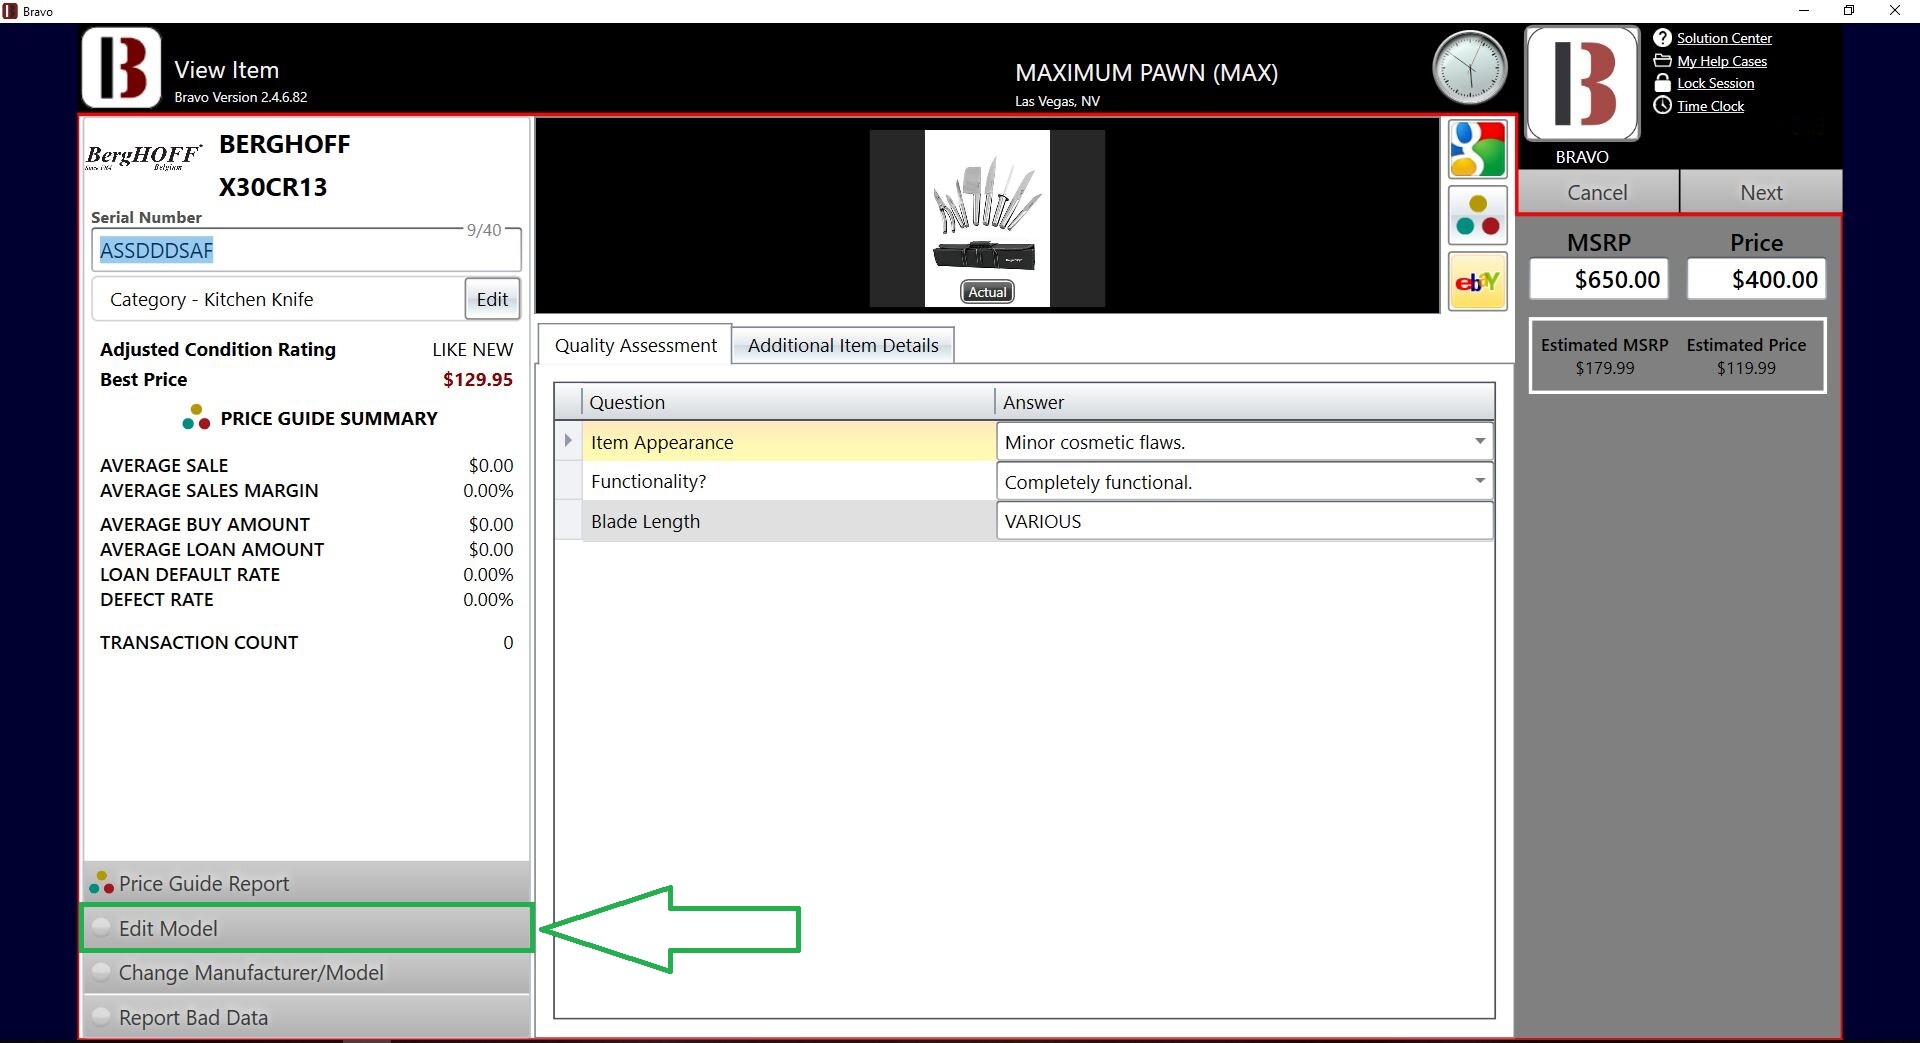Click the TRANSACTION COUNT row
This screenshot has width=1920, height=1043.
click(x=306, y=642)
